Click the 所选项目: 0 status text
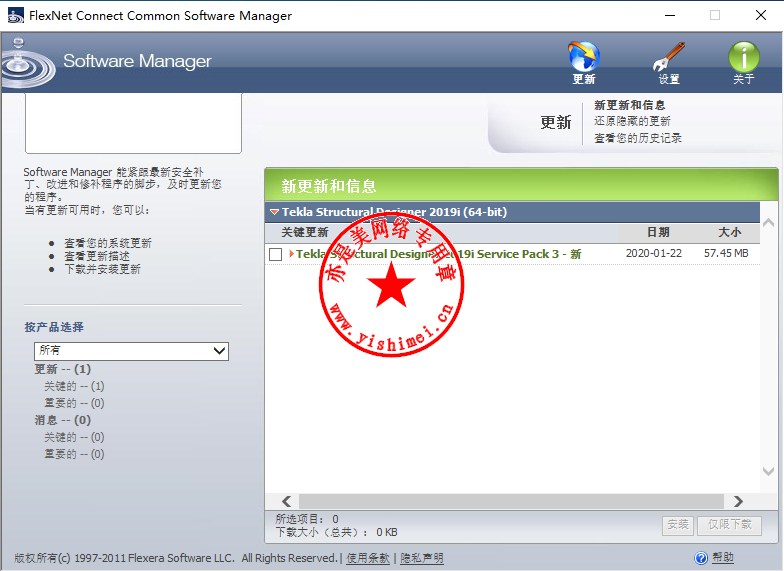784x571 pixels. (307, 519)
